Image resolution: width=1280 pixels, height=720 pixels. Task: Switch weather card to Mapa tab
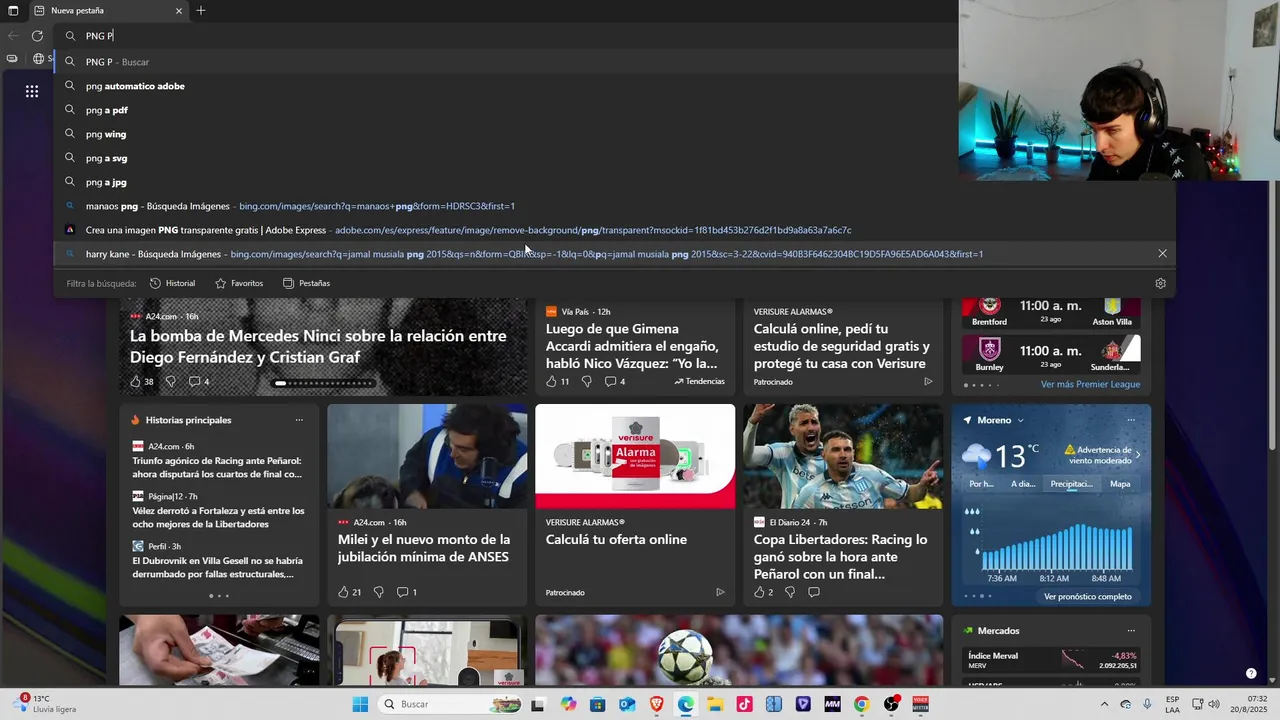pyautogui.click(x=1120, y=484)
